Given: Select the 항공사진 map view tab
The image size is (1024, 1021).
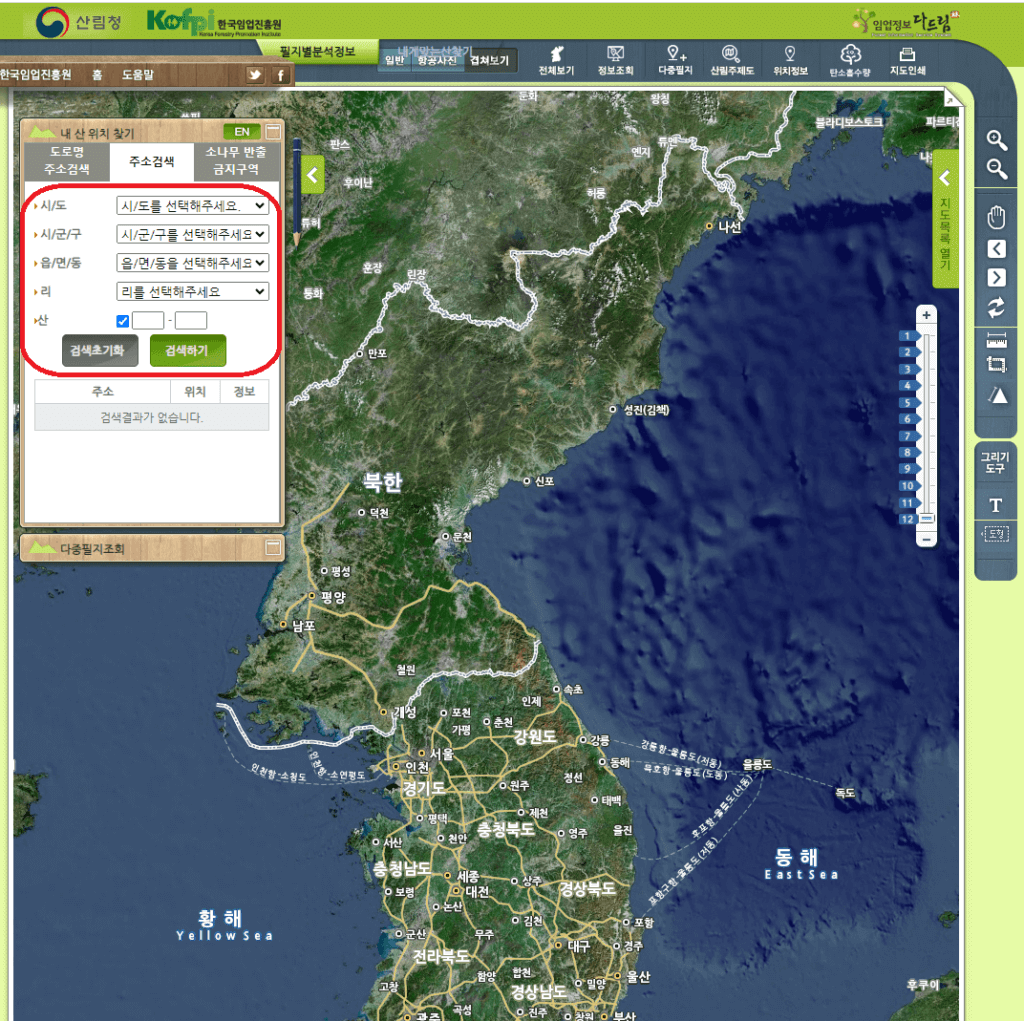Looking at the screenshot, I should pyautogui.click(x=439, y=61).
